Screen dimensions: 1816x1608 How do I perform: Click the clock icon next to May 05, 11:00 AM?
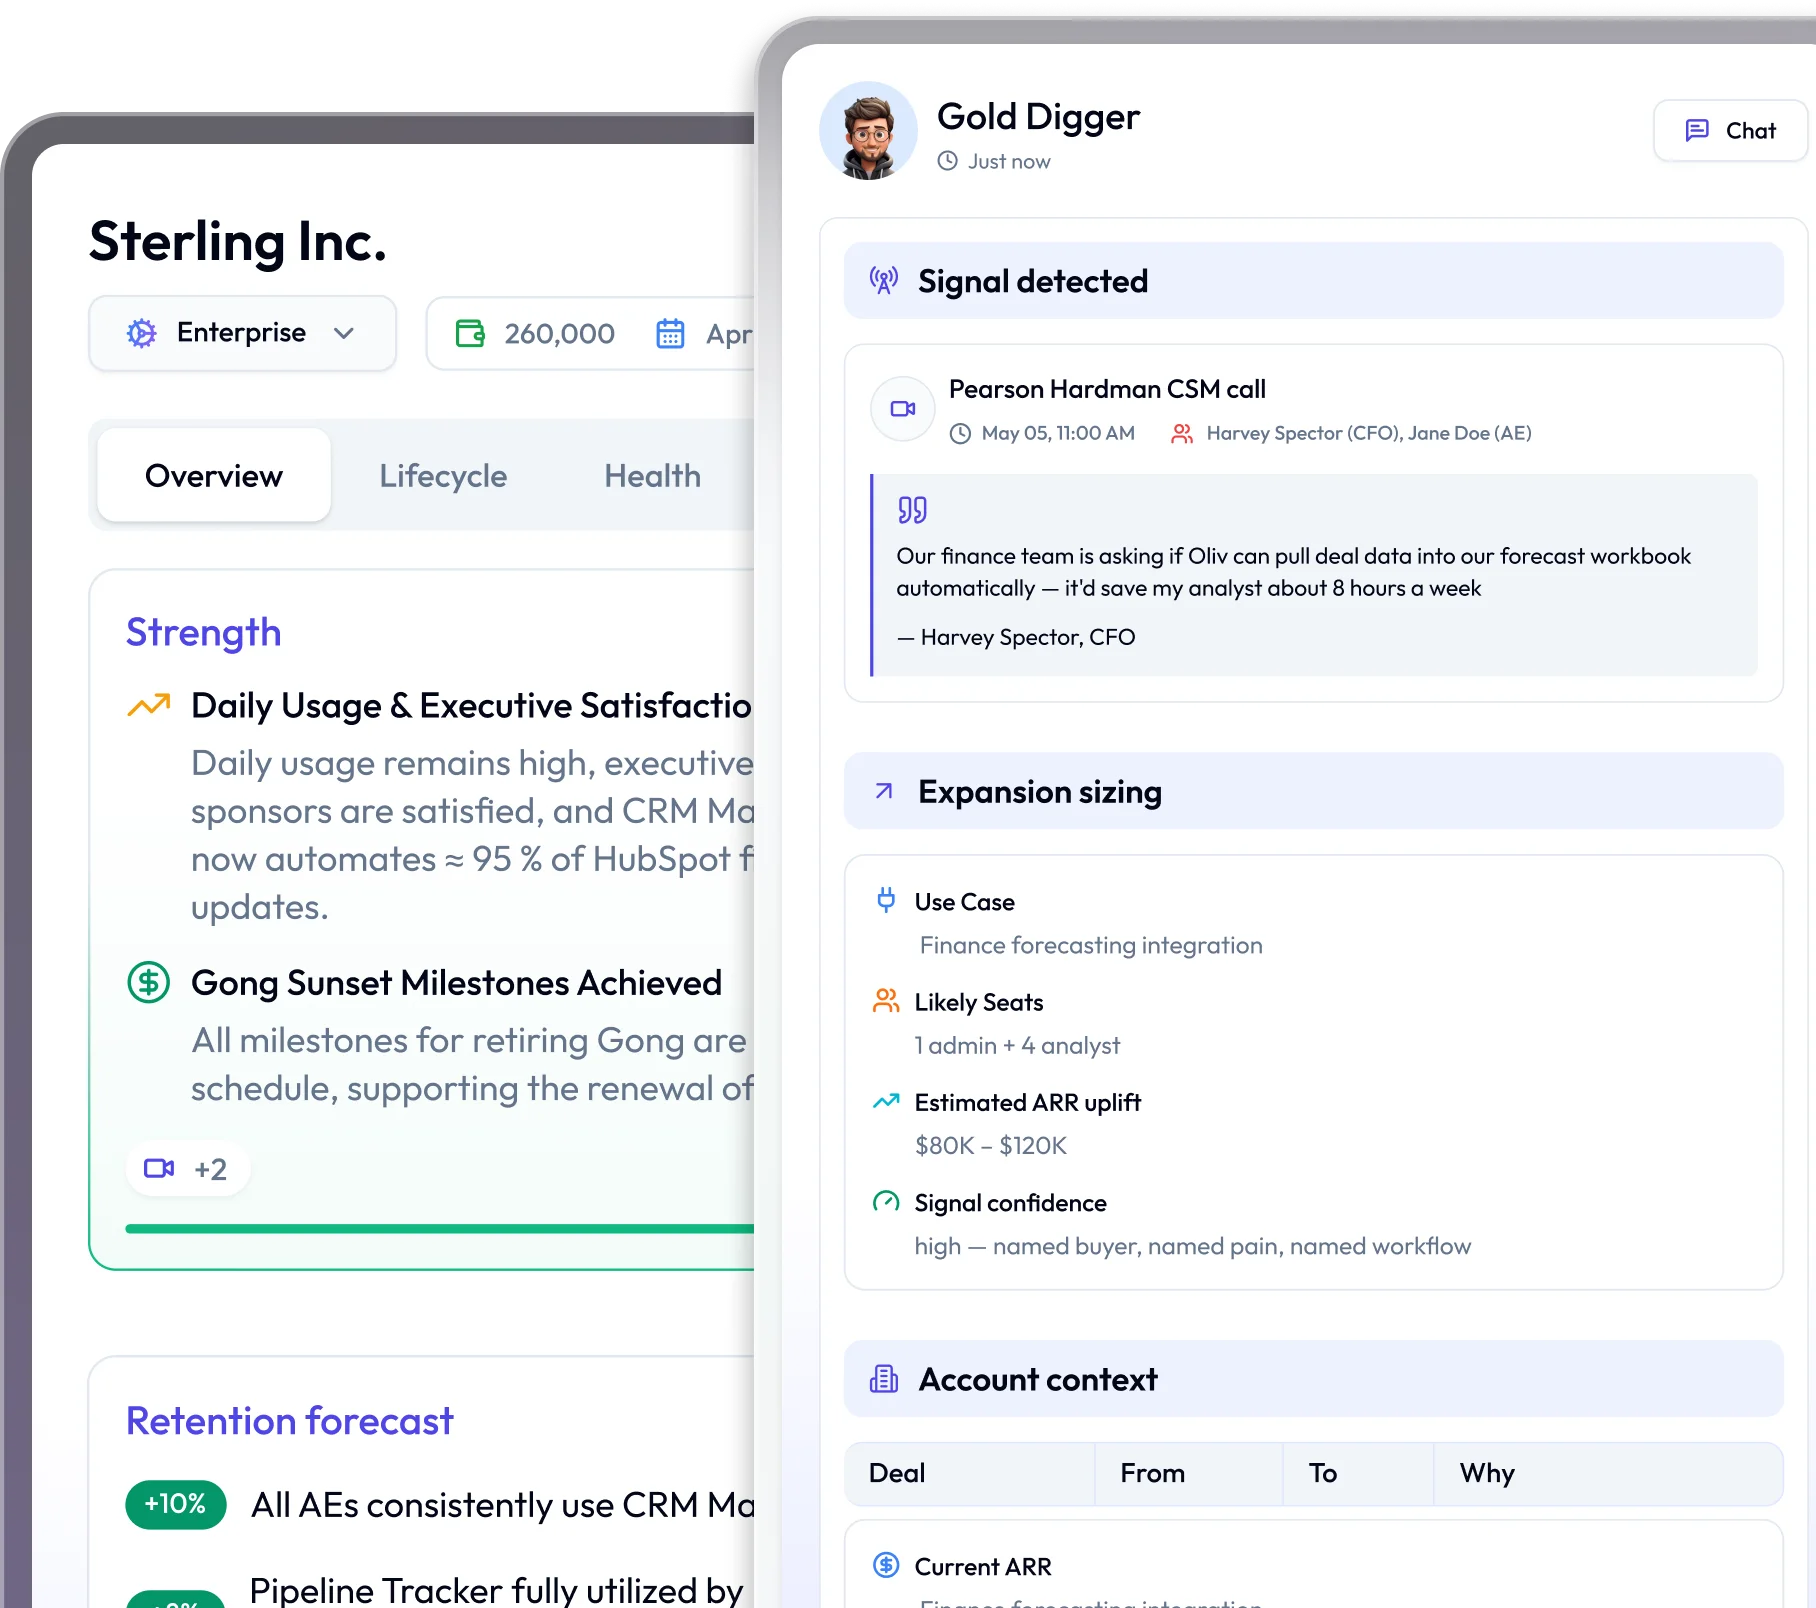[x=960, y=433]
